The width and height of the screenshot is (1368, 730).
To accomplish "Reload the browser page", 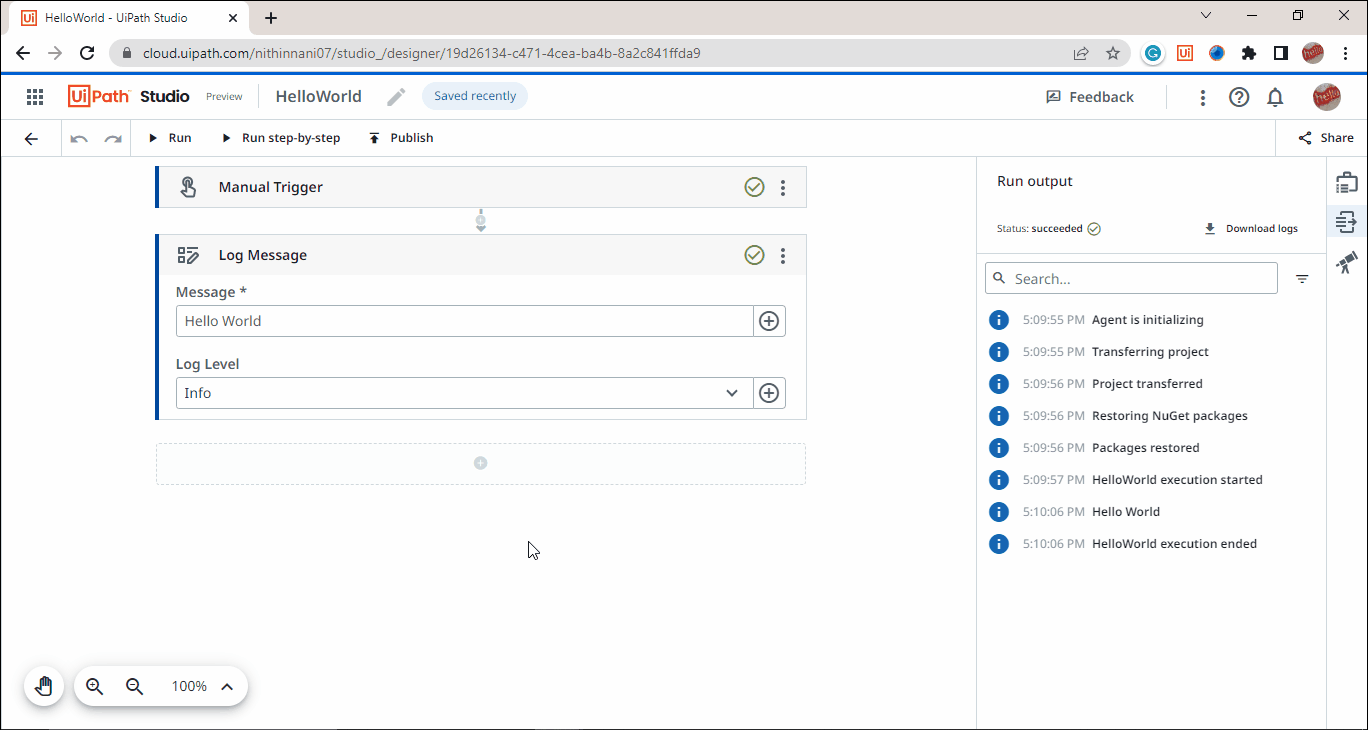I will click(87, 53).
